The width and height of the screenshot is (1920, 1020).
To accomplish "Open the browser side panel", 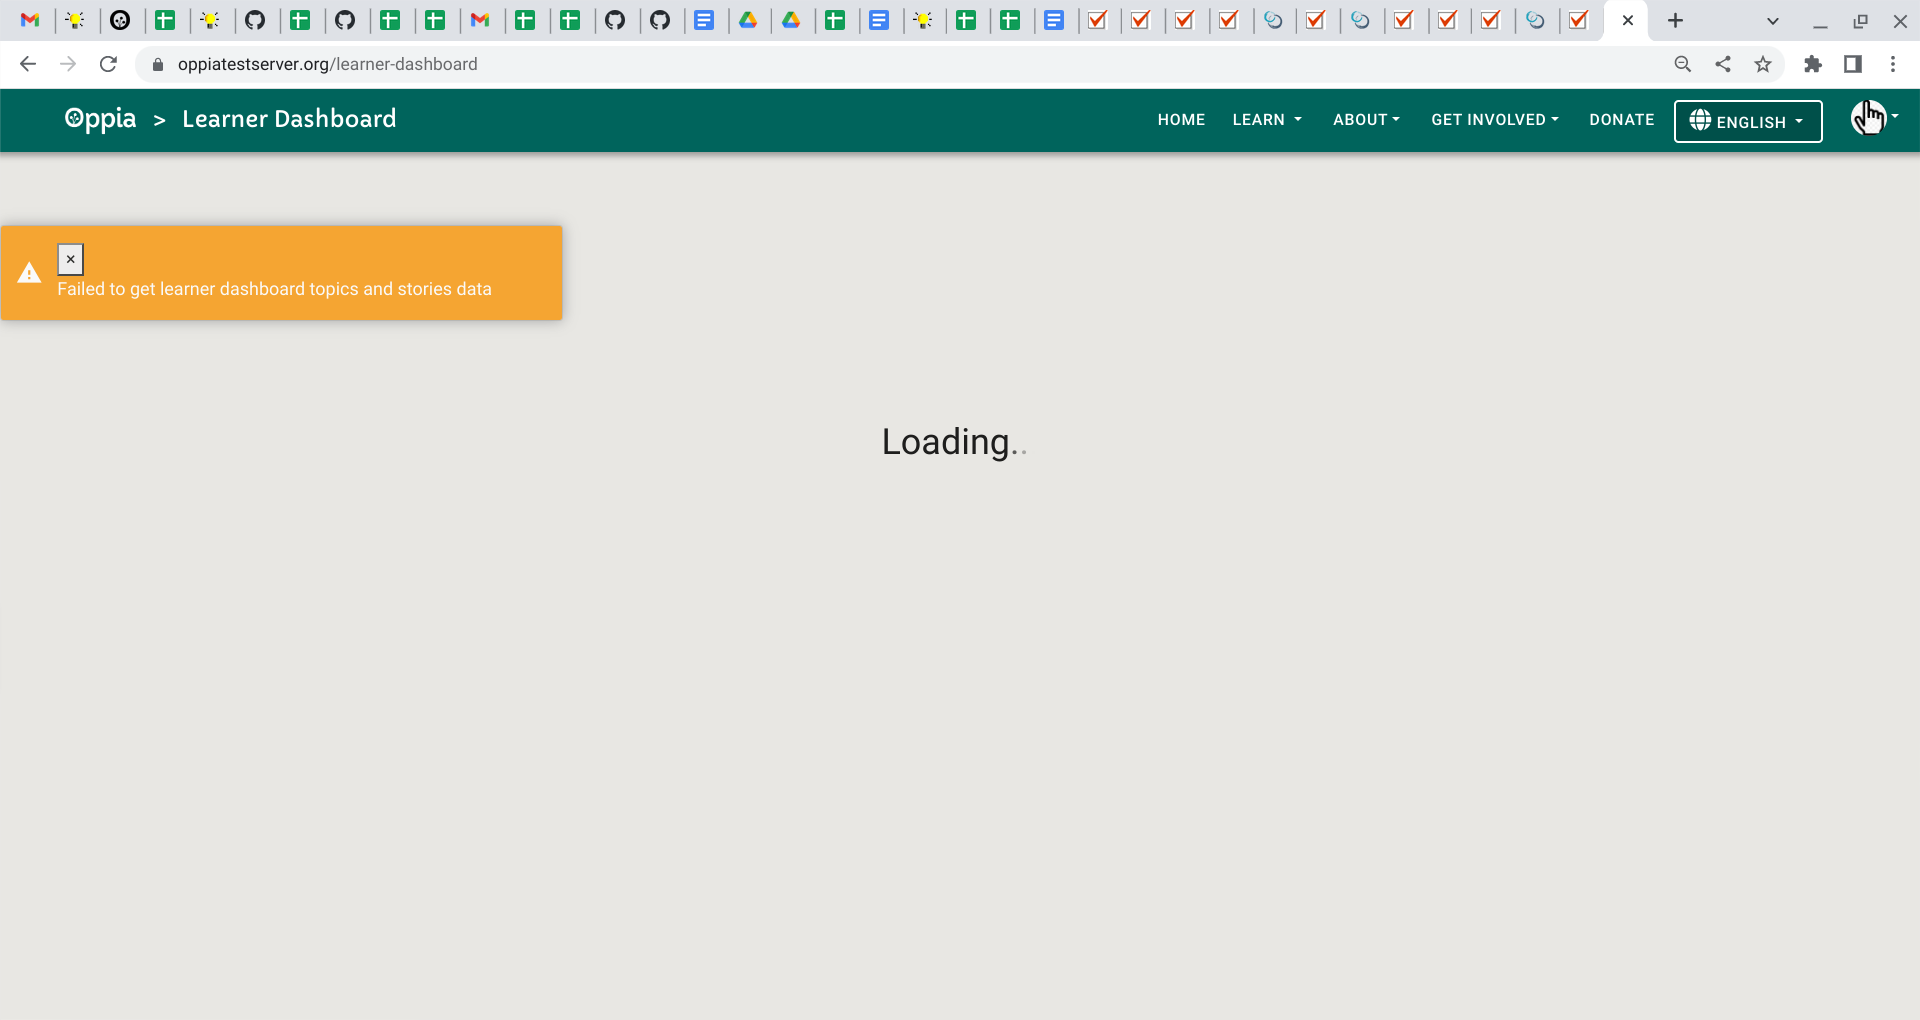I will (1852, 63).
